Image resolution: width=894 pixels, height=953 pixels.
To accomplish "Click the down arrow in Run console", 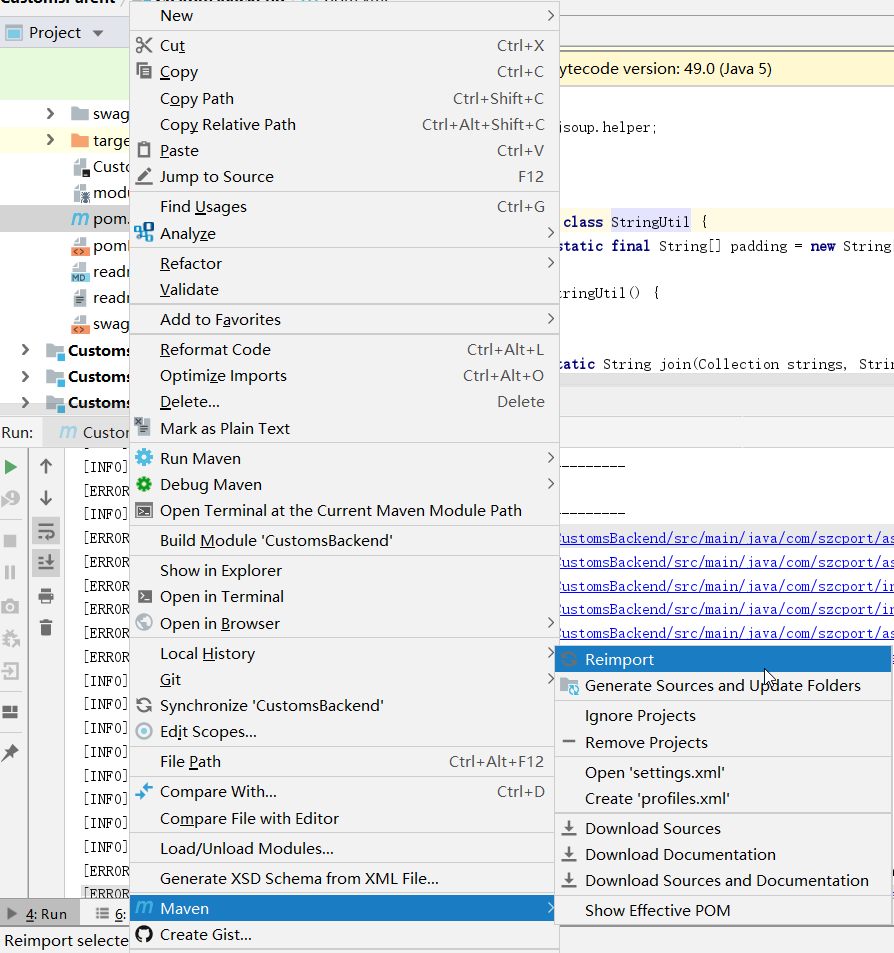I will coord(46,498).
